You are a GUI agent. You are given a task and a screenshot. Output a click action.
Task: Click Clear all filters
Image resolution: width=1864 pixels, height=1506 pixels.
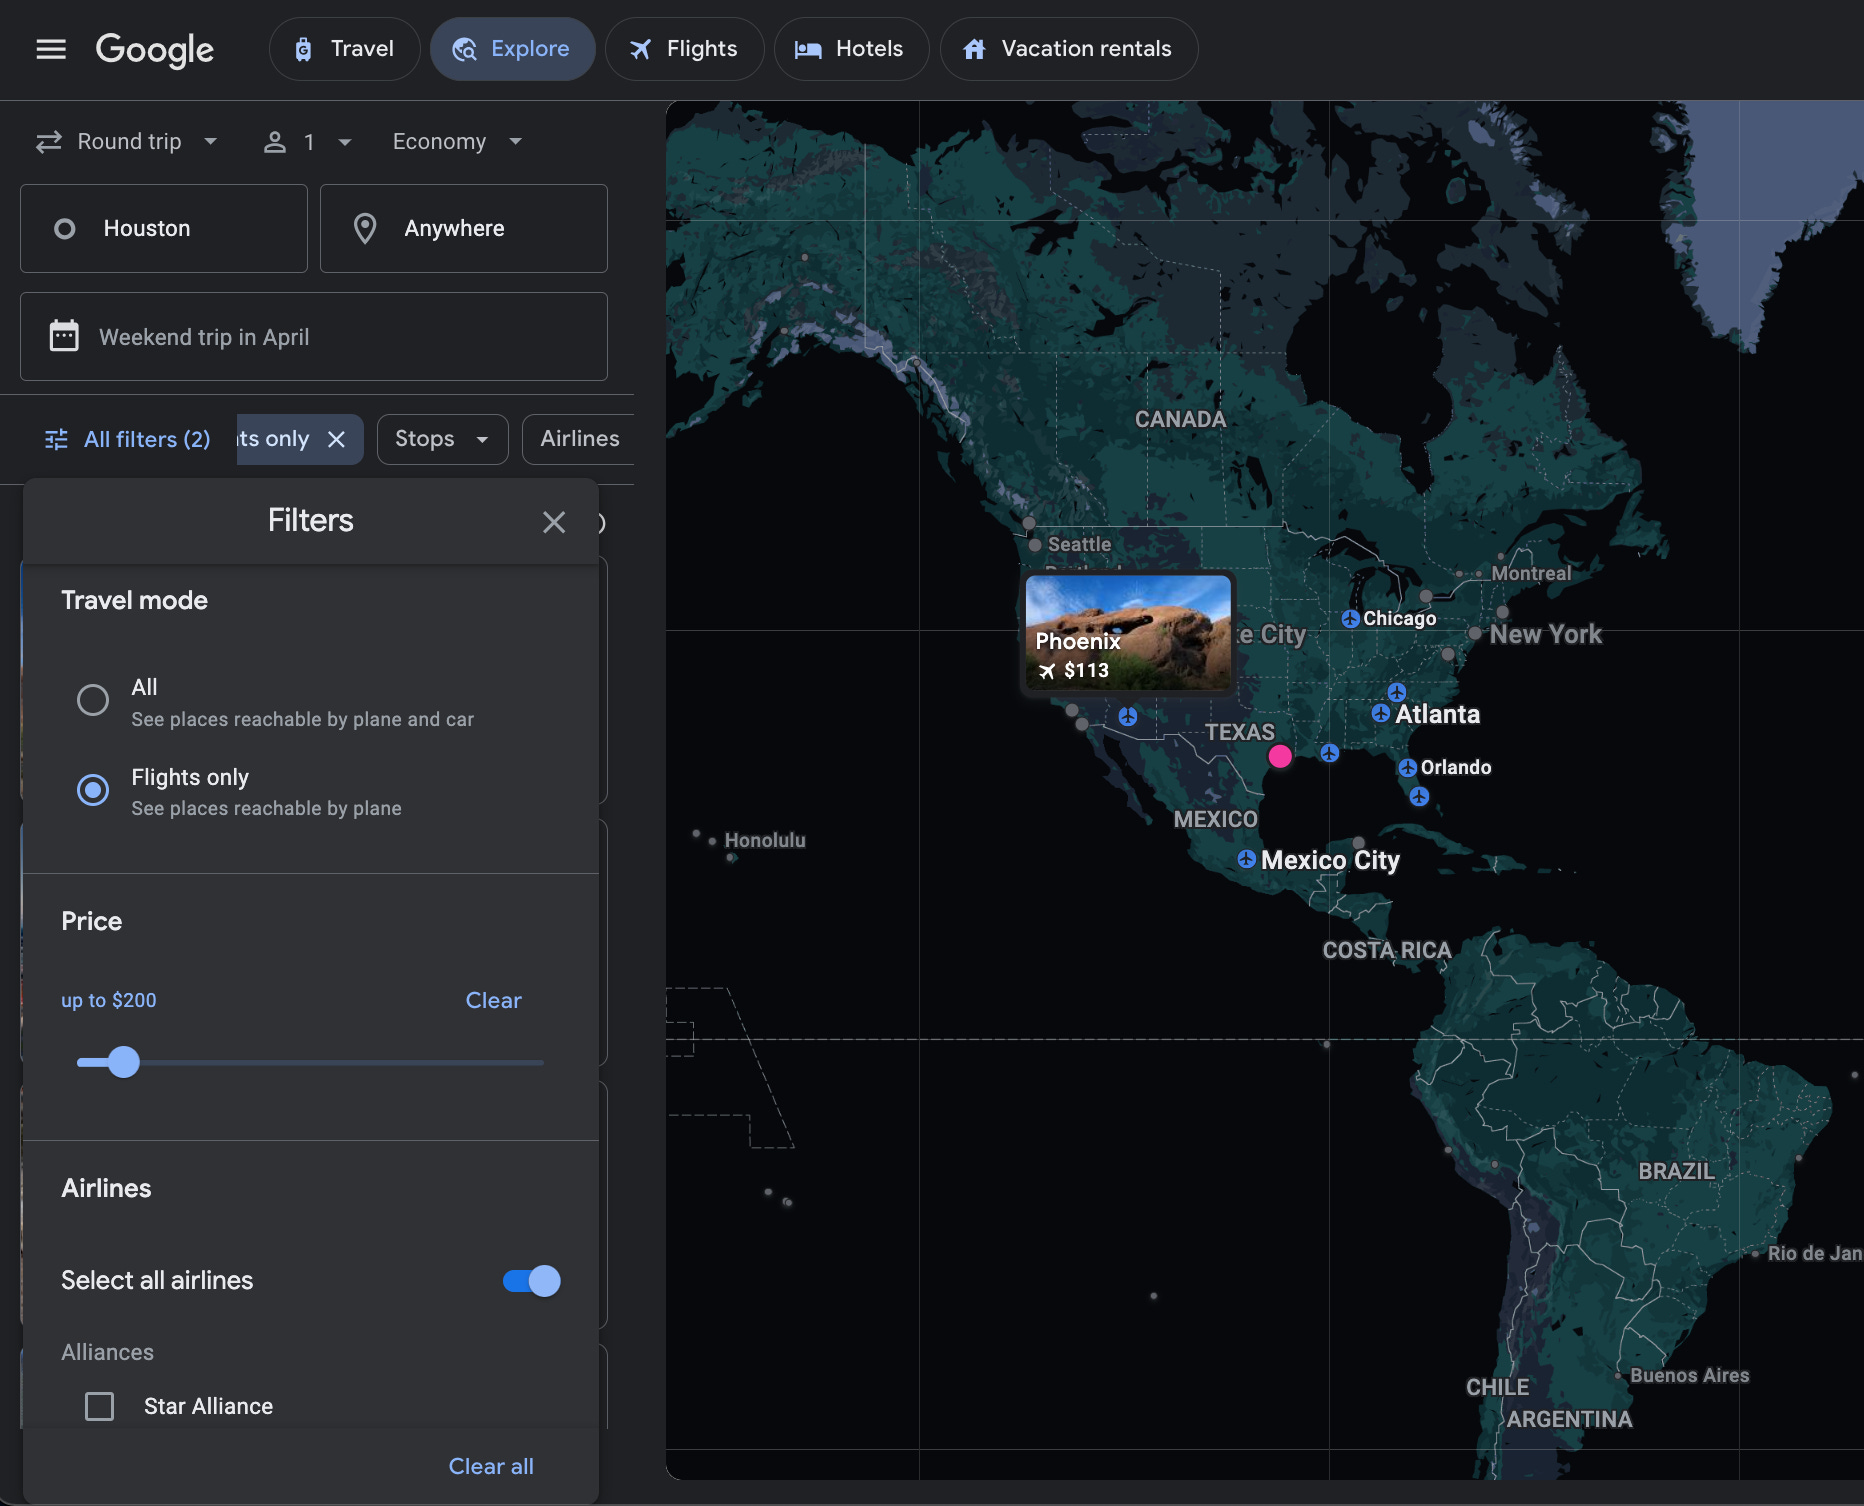pos(491,1466)
